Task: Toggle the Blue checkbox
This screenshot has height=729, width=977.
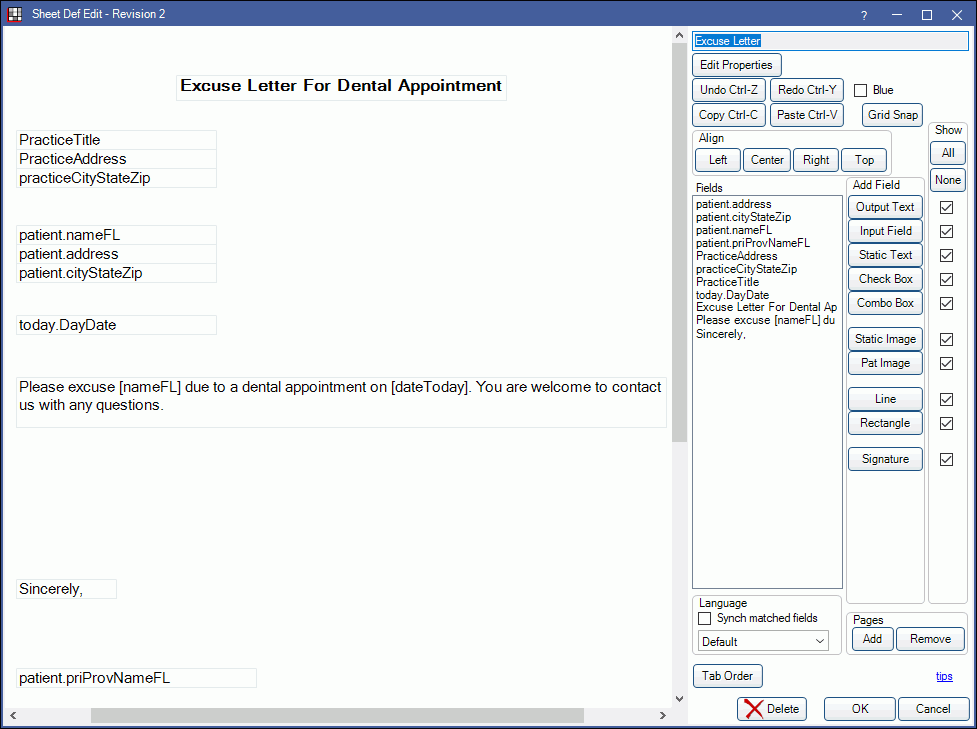Action: pyautogui.click(x=860, y=90)
